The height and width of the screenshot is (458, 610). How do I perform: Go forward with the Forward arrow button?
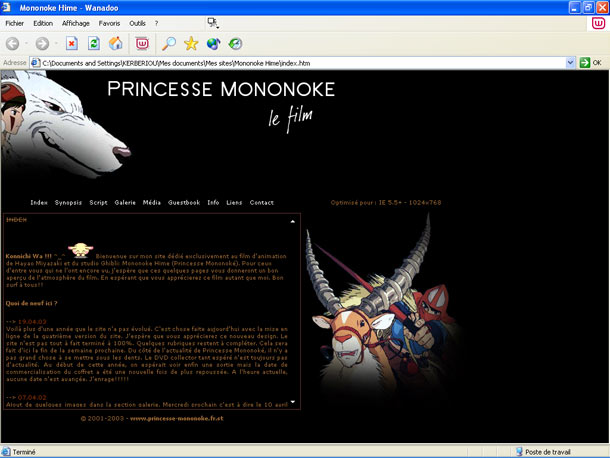coord(42,44)
